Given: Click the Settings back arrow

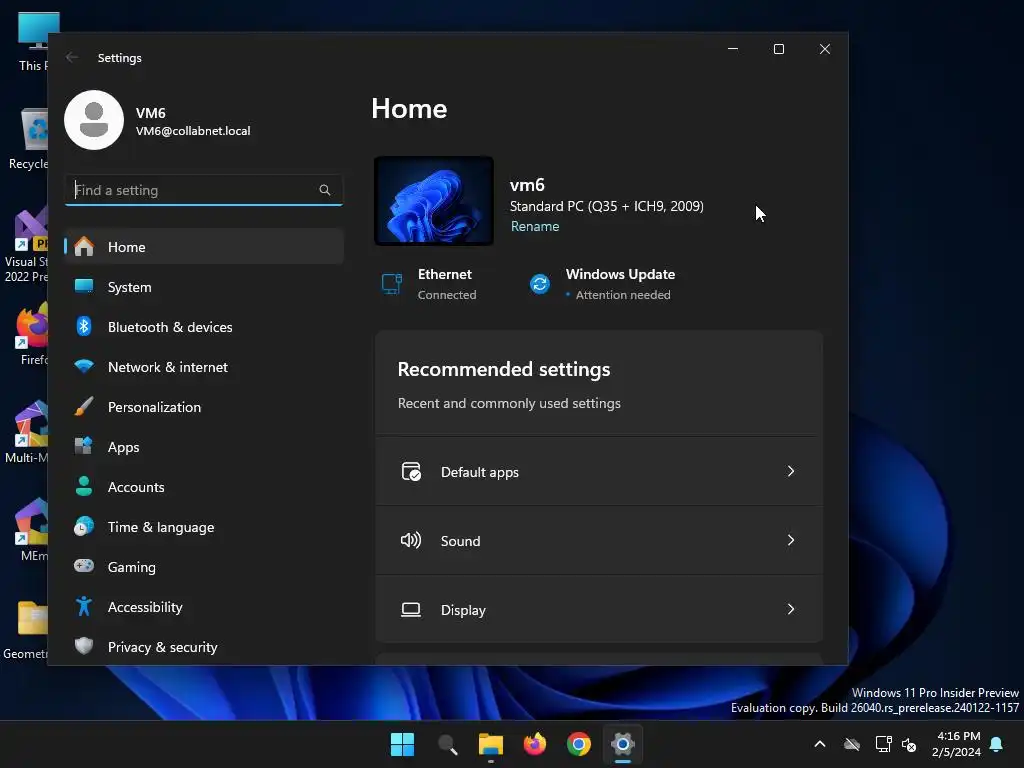Looking at the screenshot, I should pos(72,57).
